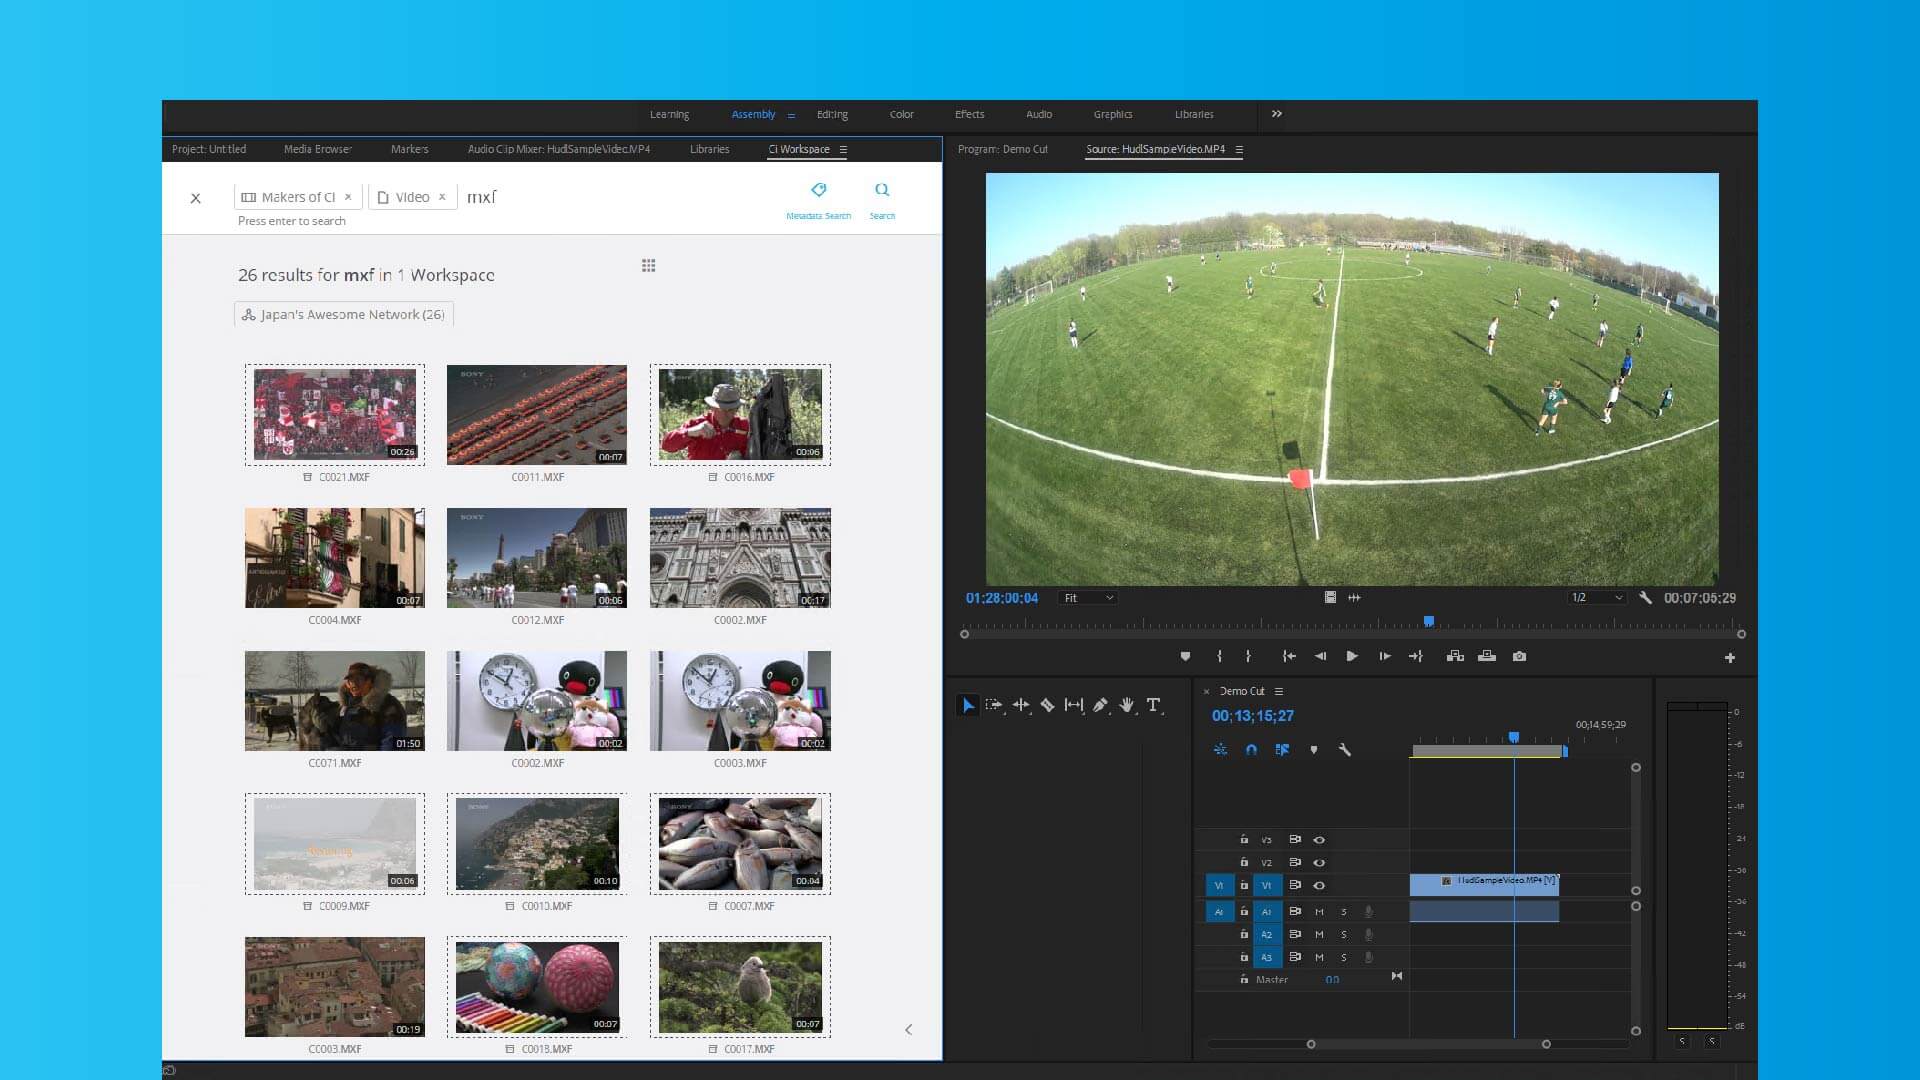Click Japan's Awesome Network (26) filter
Screen dimensions: 1920x1080
(x=344, y=315)
